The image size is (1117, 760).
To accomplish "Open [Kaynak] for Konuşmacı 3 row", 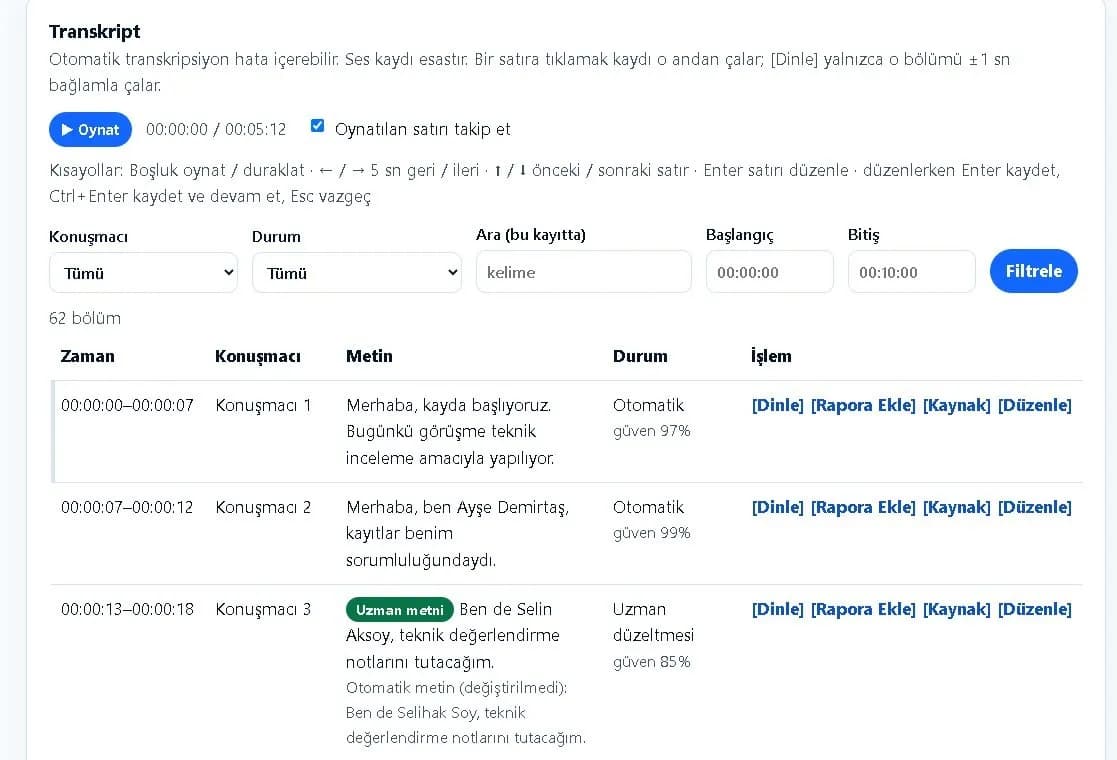I will click(956, 609).
